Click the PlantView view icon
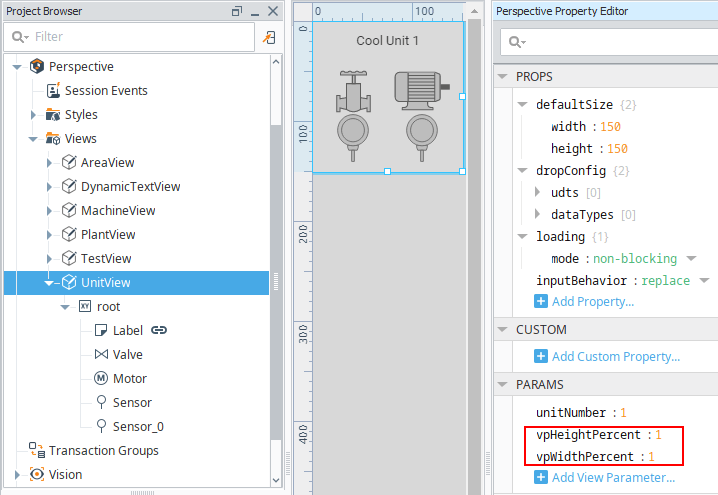The width and height of the screenshot is (718, 495). point(69,234)
